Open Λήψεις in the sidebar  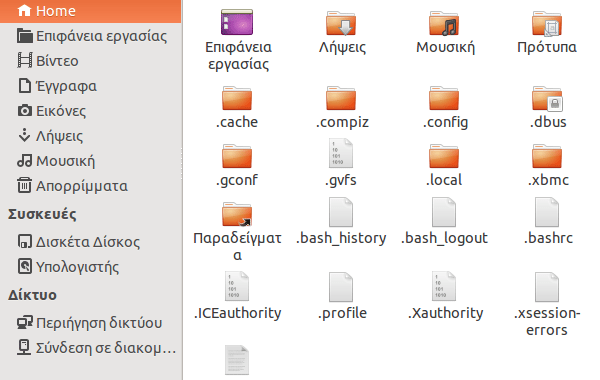(90, 136)
